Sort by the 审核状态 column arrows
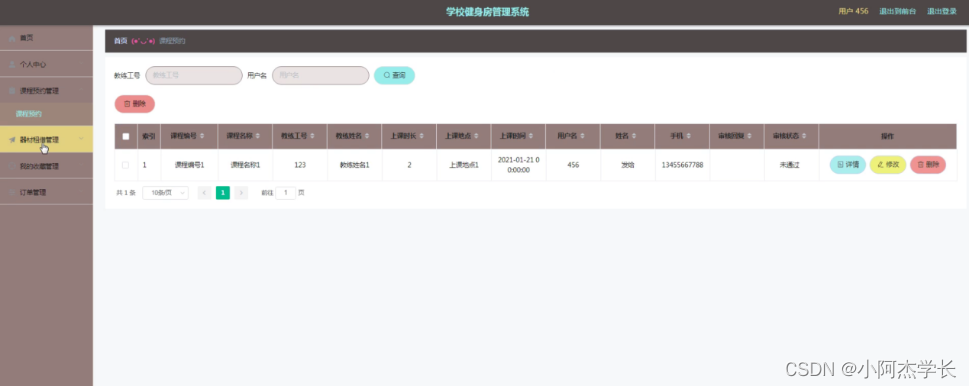 [x=804, y=136]
